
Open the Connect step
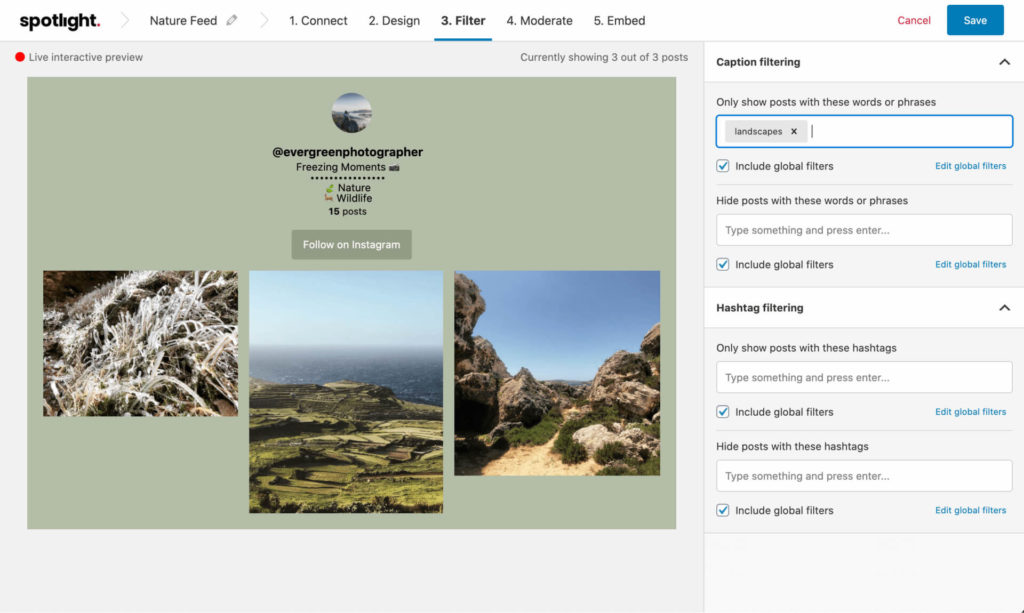click(318, 20)
